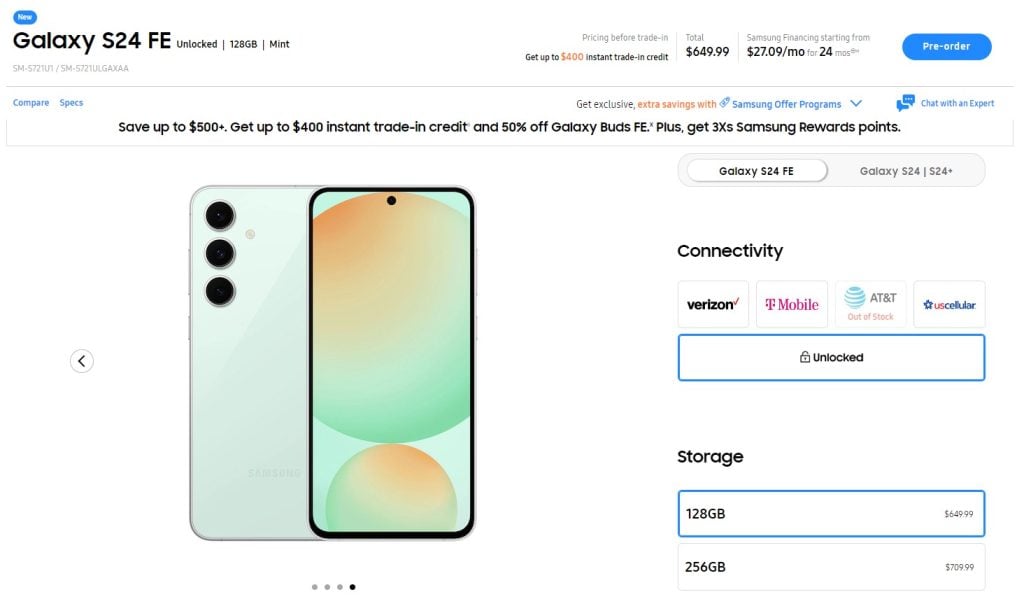Click the Galaxy S24 FE phone image
The height and width of the screenshot is (599, 1024).
[332, 363]
